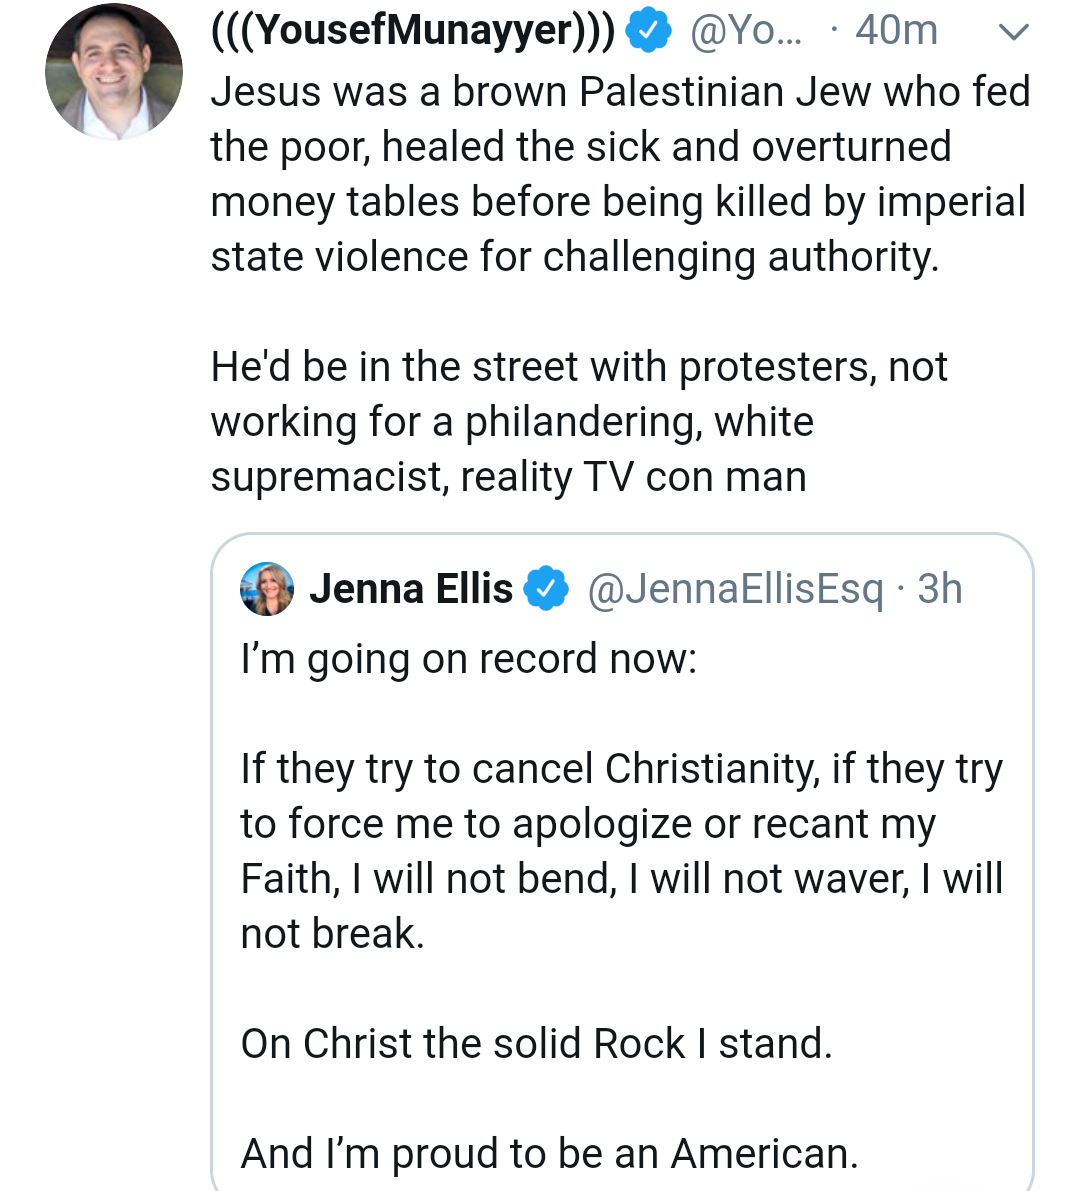Screen dimensions: 1080x1191
Task: Open Yousef Munayyer's profile photo
Action: tap(114, 72)
